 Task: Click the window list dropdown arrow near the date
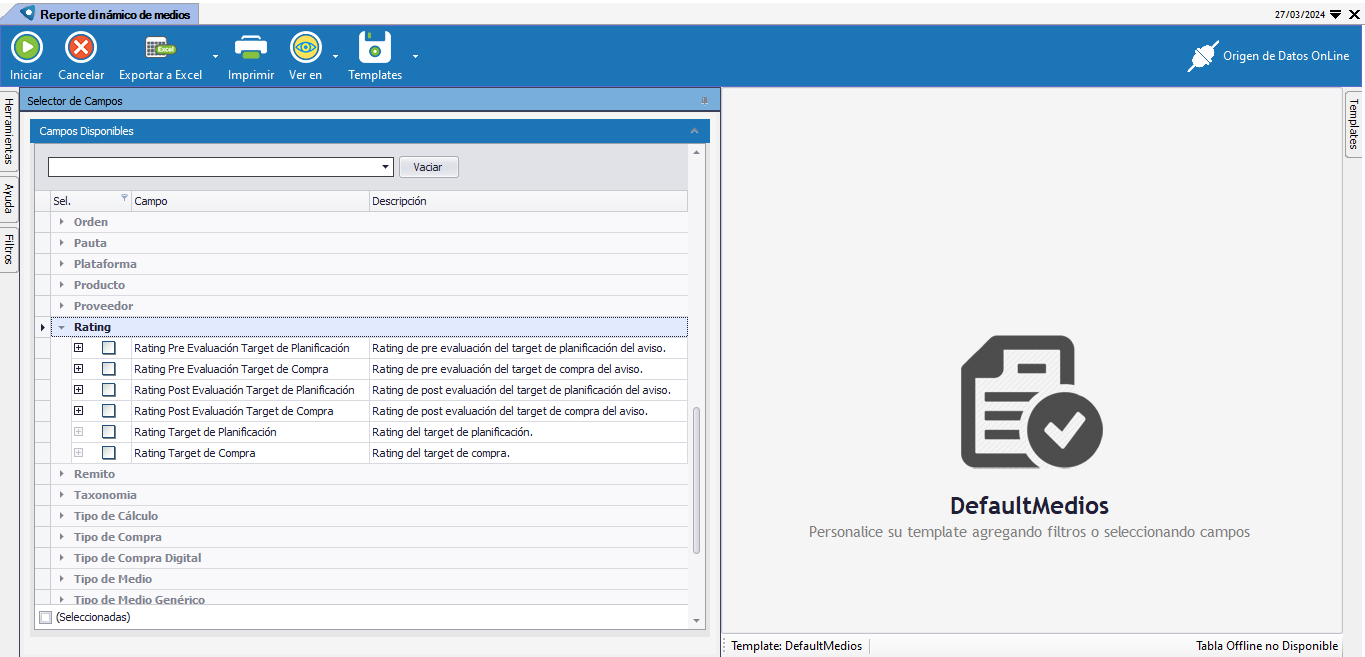click(1336, 14)
